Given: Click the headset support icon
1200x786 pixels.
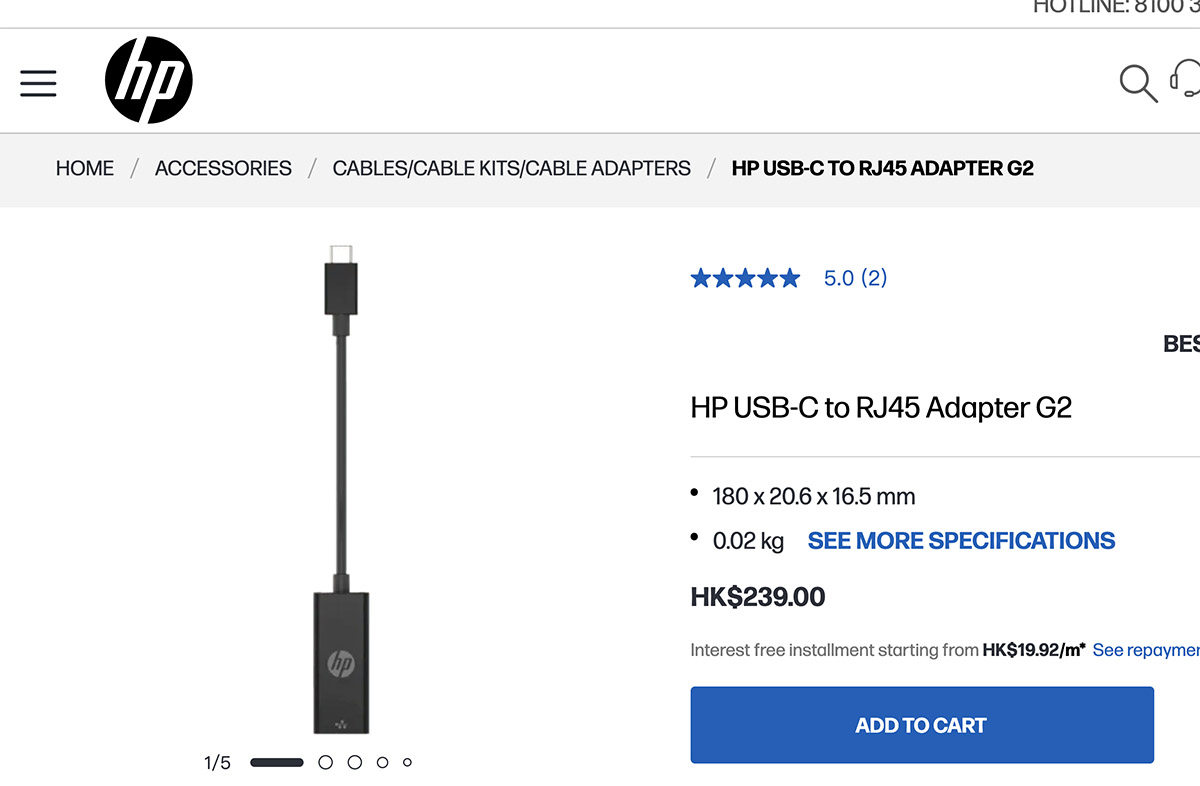Looking at the screenshot, I should coord(1187,80).
